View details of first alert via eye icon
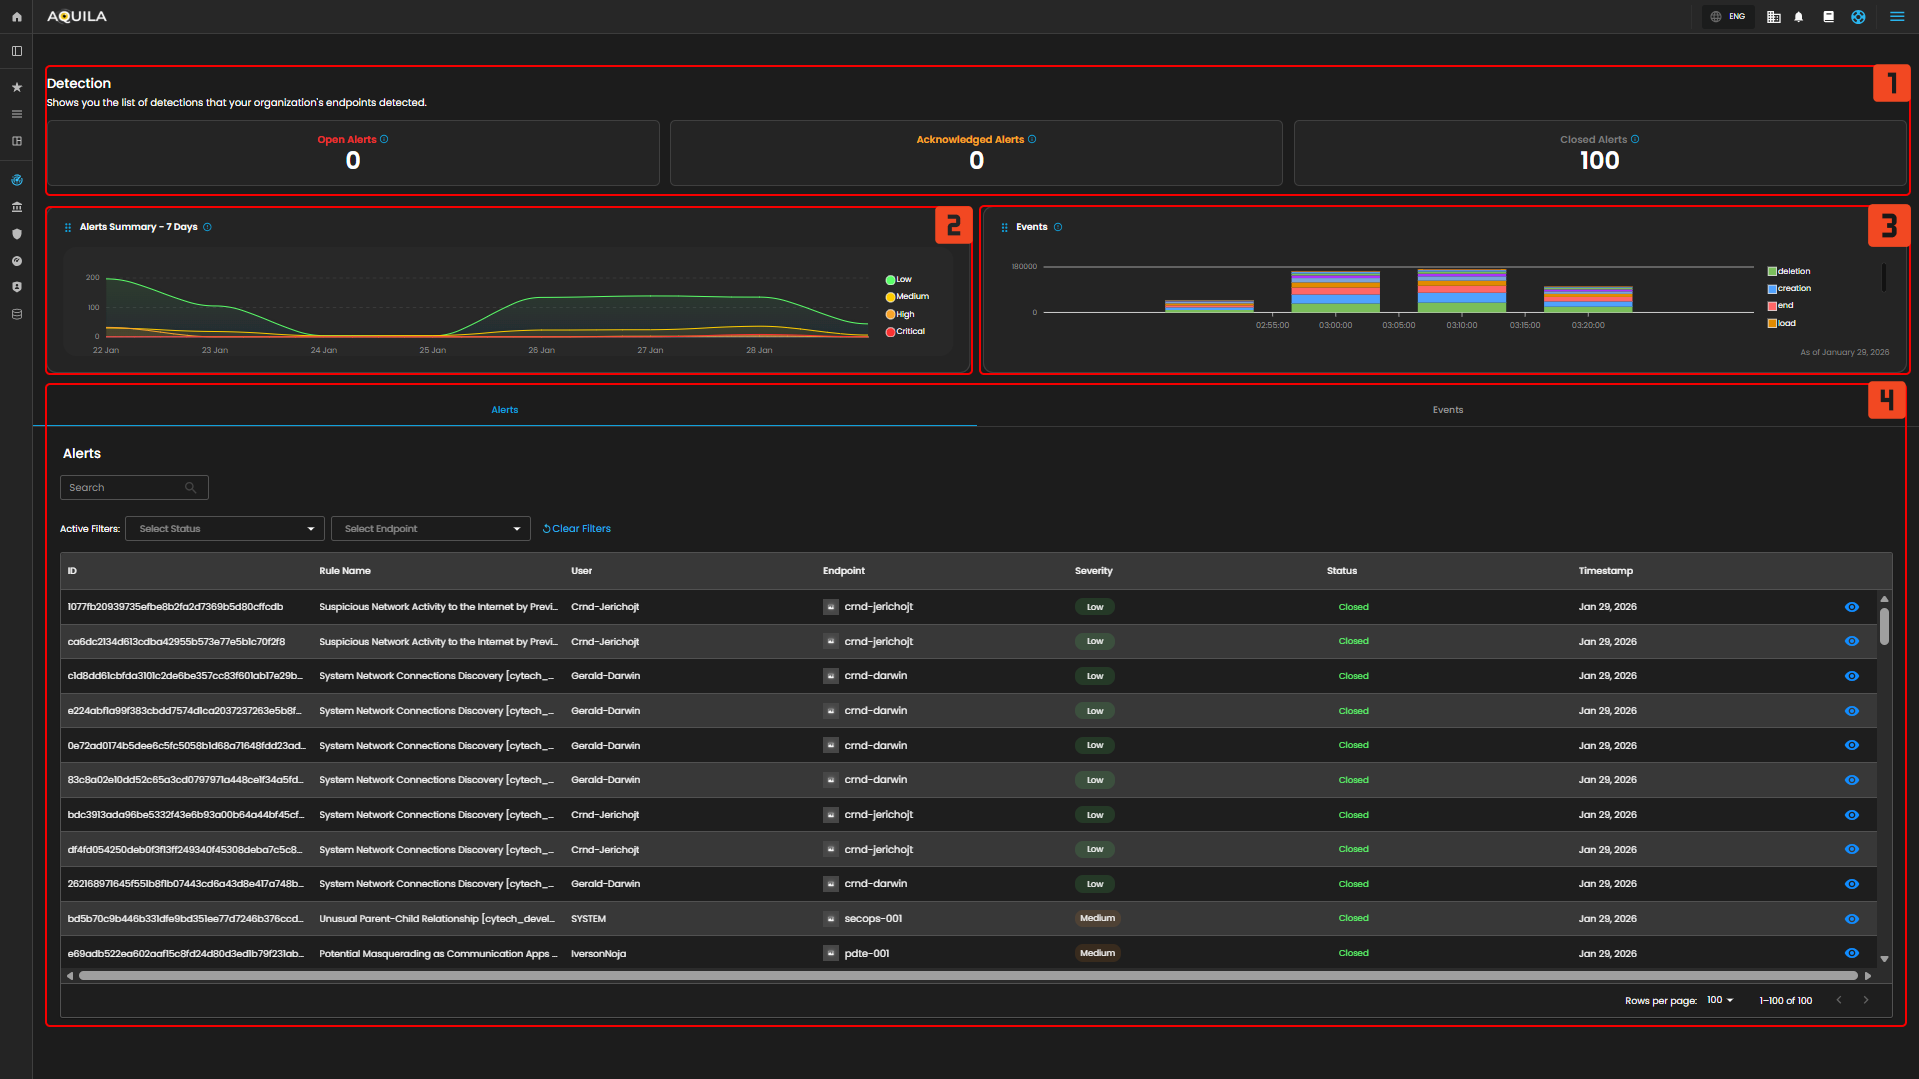The width and height of the screenshot is (1919, 1079). point(1851,607)
